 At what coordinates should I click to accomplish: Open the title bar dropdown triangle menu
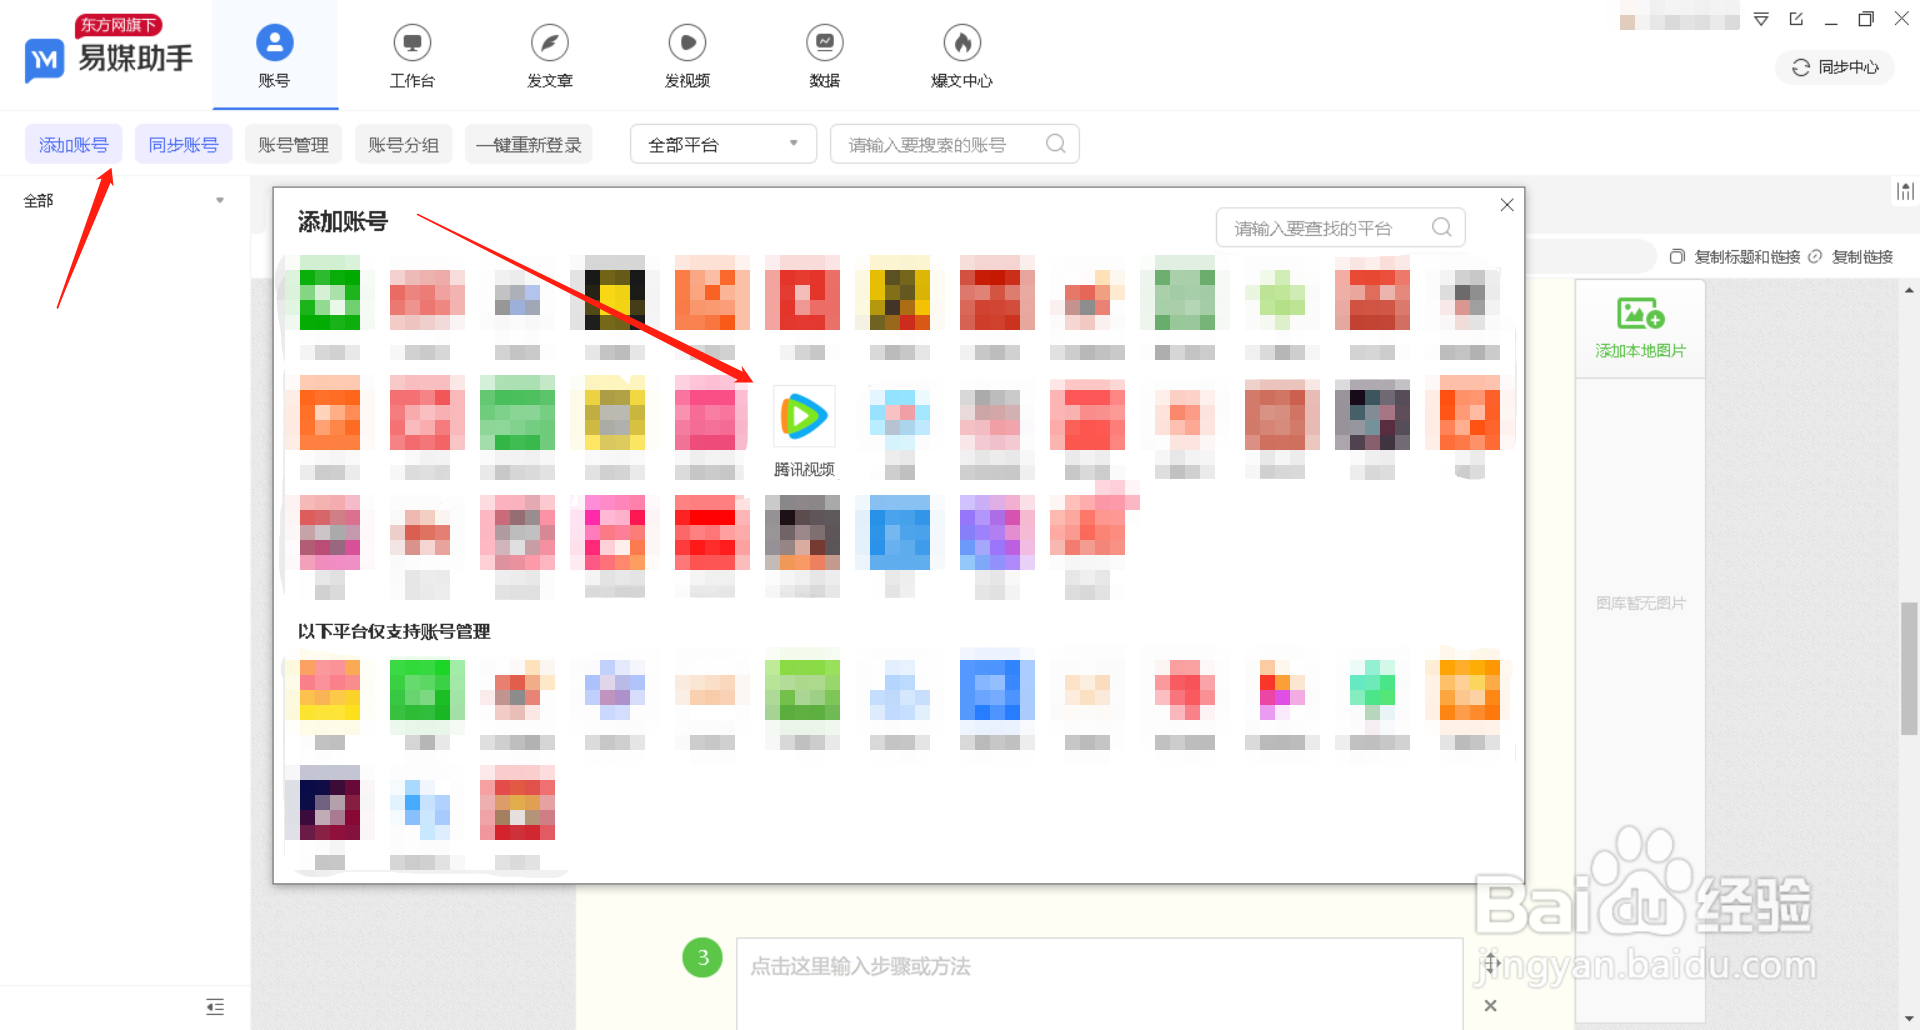point(1762,19)
